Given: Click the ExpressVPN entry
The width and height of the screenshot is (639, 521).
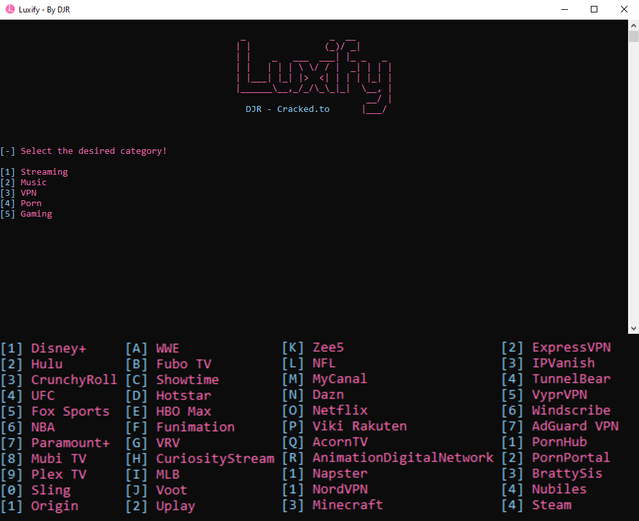Looking at the screenshot, I should pos(556,347).
